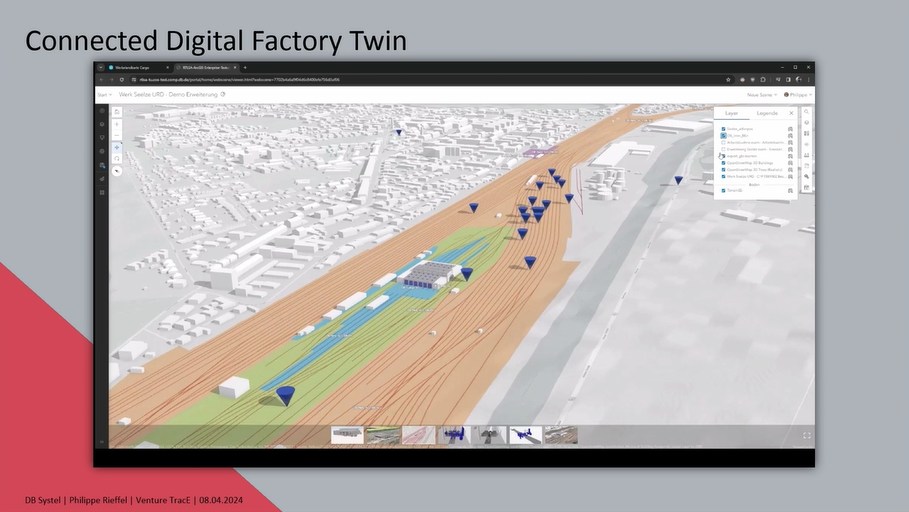Open the Start dropdown menu
The height and width of the screenshot is (512, 909).
coord(104,95)
